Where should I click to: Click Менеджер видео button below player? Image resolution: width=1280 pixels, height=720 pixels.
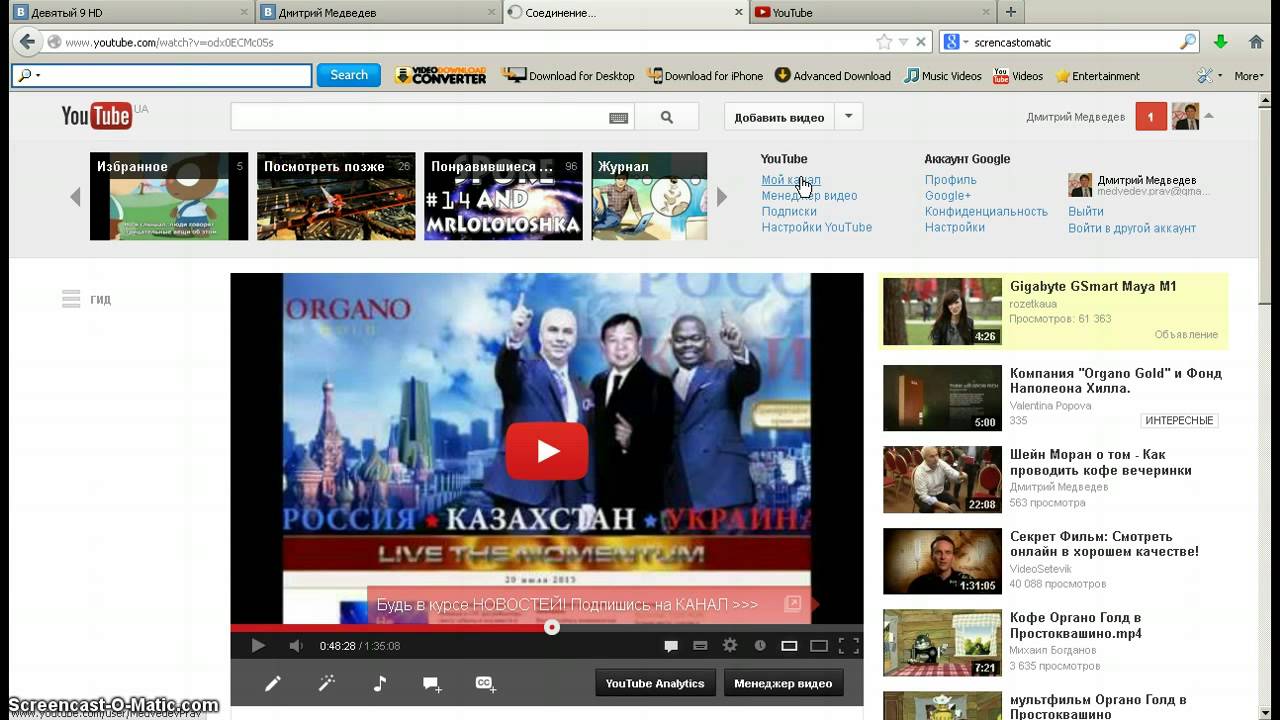pos(783,683)
